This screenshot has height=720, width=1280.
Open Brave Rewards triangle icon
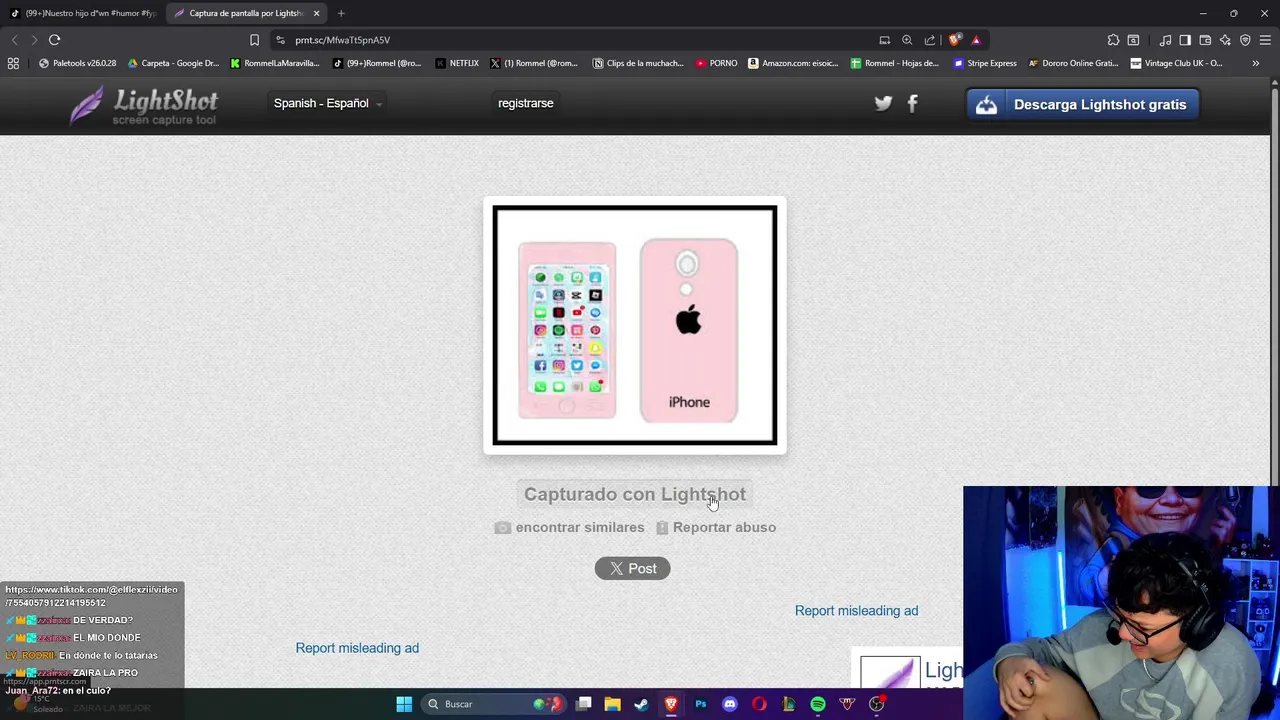976,40
